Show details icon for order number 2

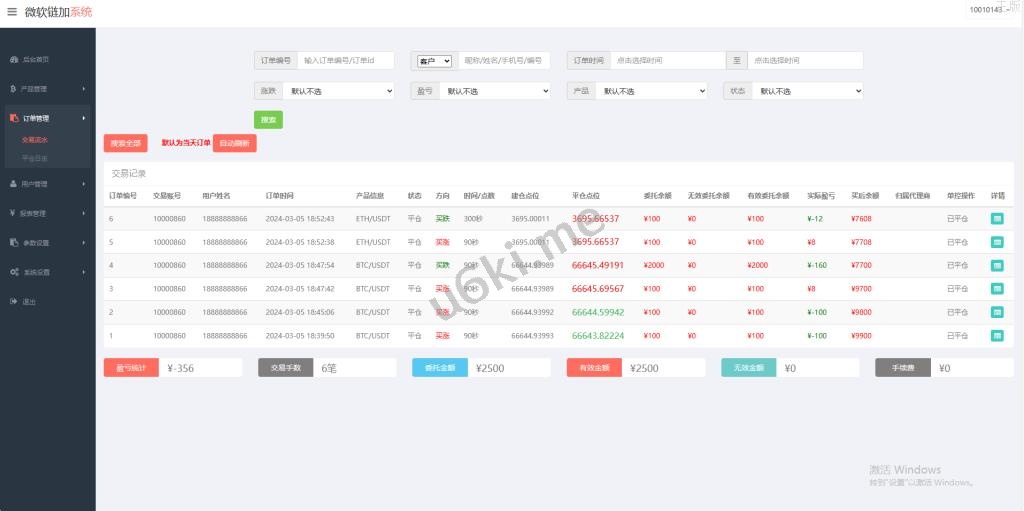click(x=997, y=312)
